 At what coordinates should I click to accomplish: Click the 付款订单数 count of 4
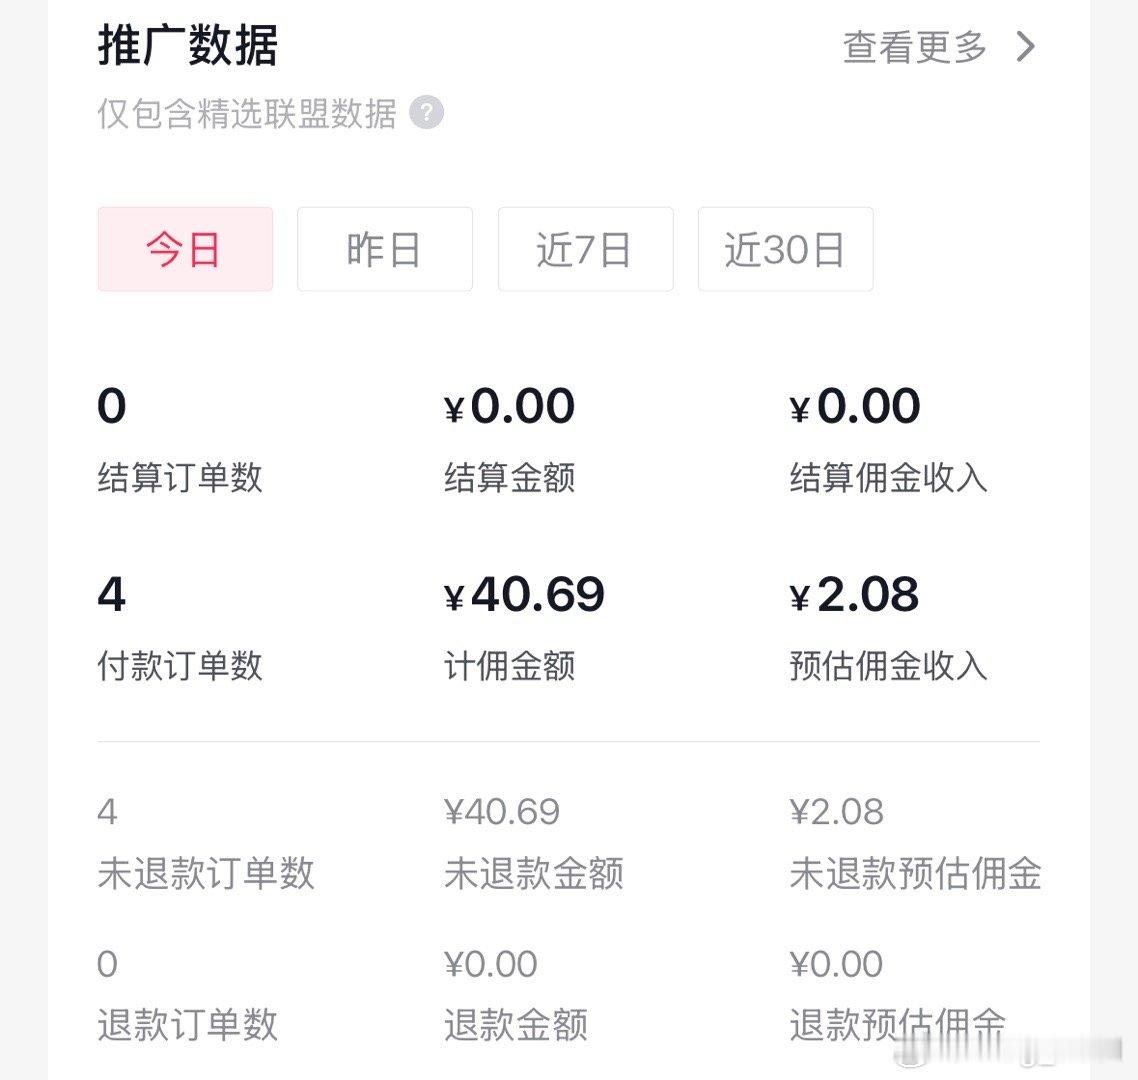point(112,594)
